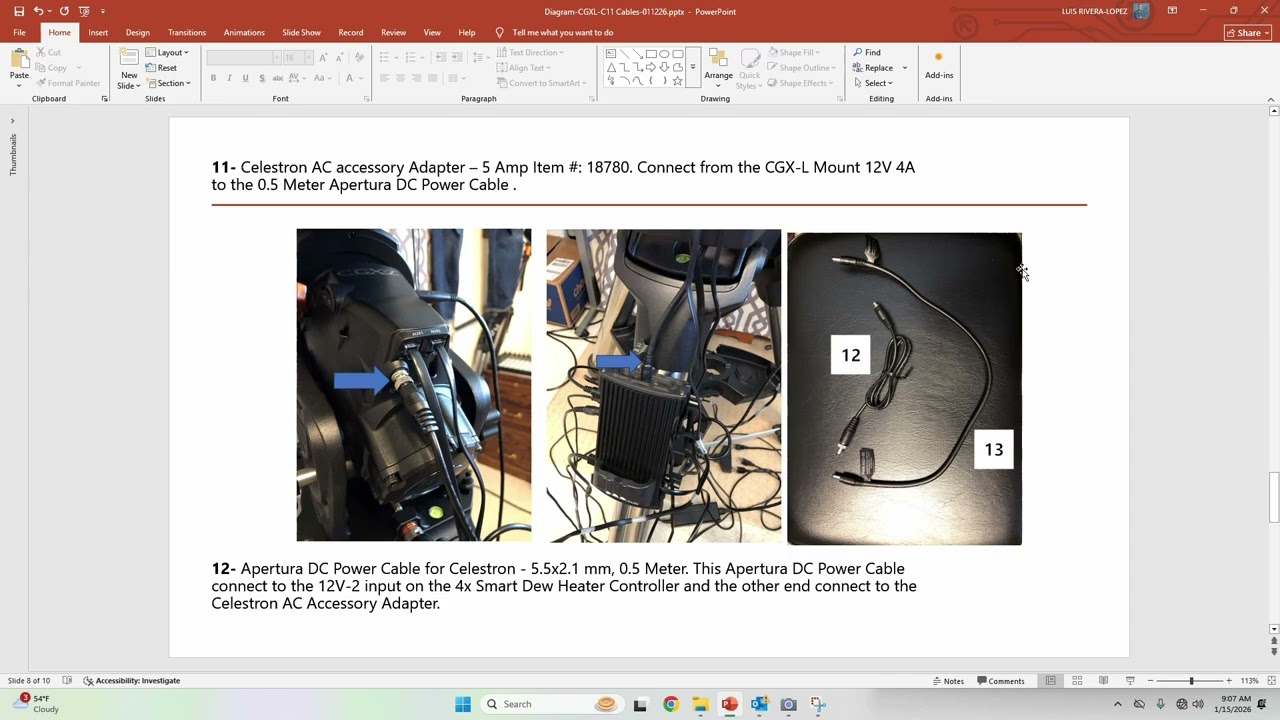The height and width of the screenshot is (720, 1280).
Task: Expand the Section dropdown
Action: pyautogui.click(x=168, y=83)
